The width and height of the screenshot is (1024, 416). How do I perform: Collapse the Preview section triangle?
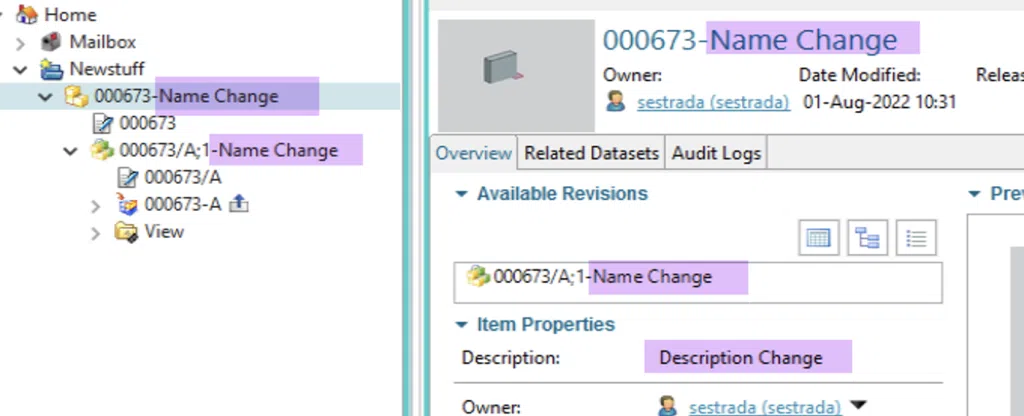[x=974, y=194]
